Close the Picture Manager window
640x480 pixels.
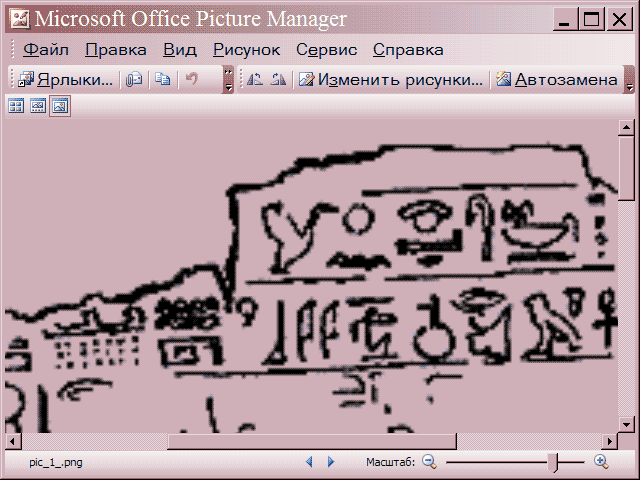click(x=619, y=19)
